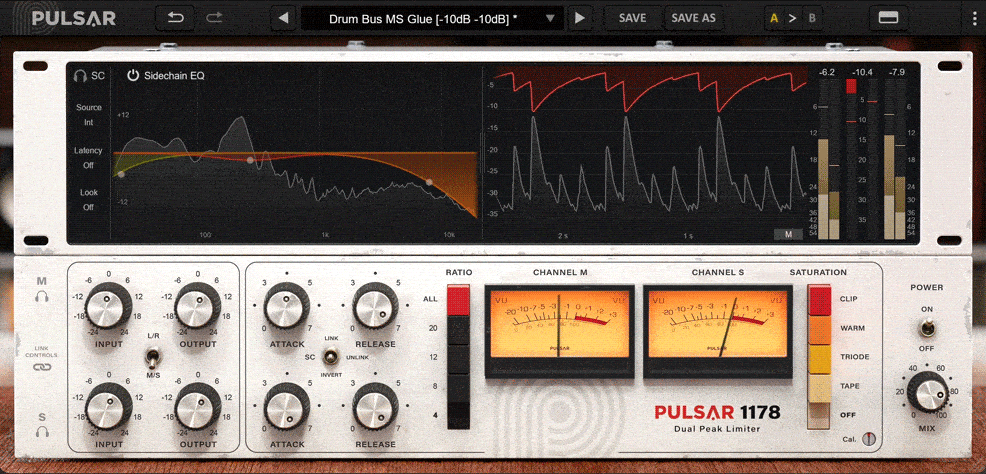This screenshot has width=986, height=474.
Task: Click channel M INPUT knob
Action: [x=108, y=307]
